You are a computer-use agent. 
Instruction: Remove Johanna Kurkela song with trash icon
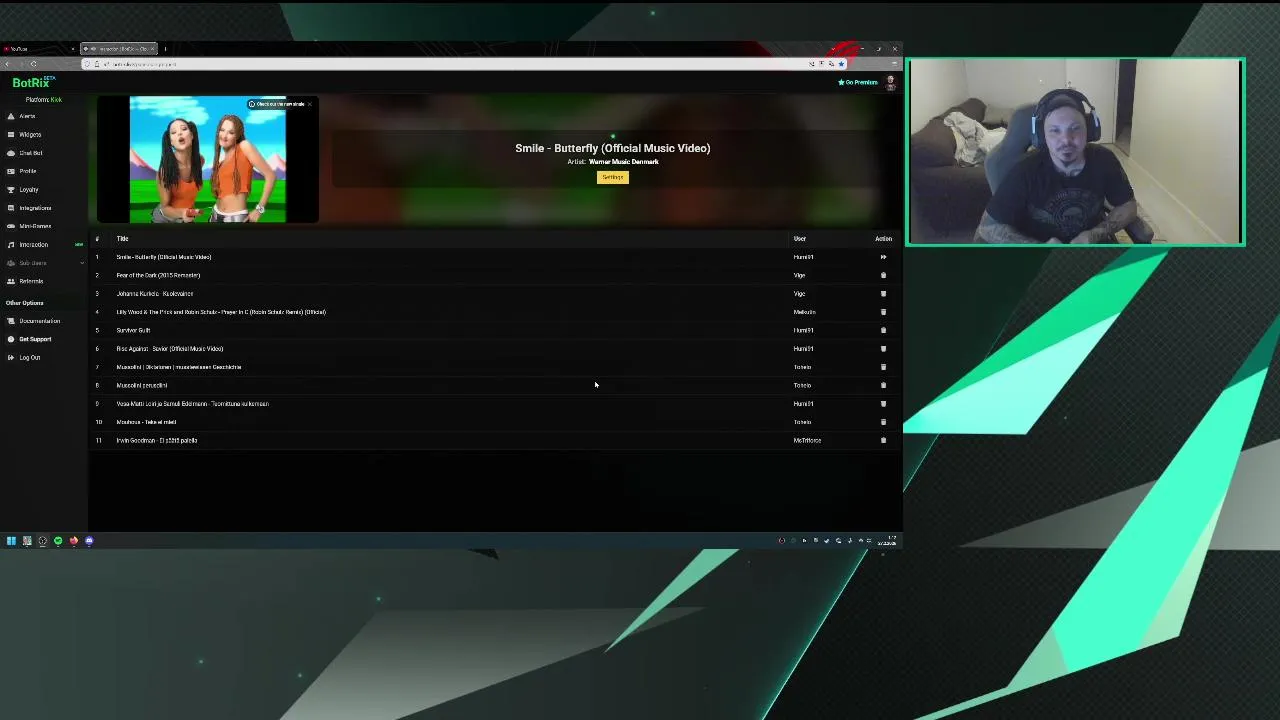click(x=883, y=294)
